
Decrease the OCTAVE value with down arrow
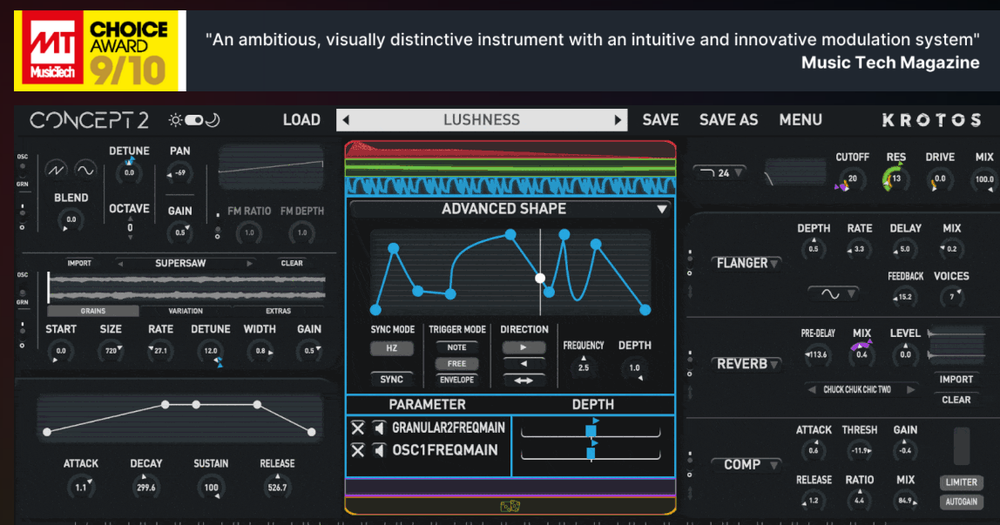(130, 237)
